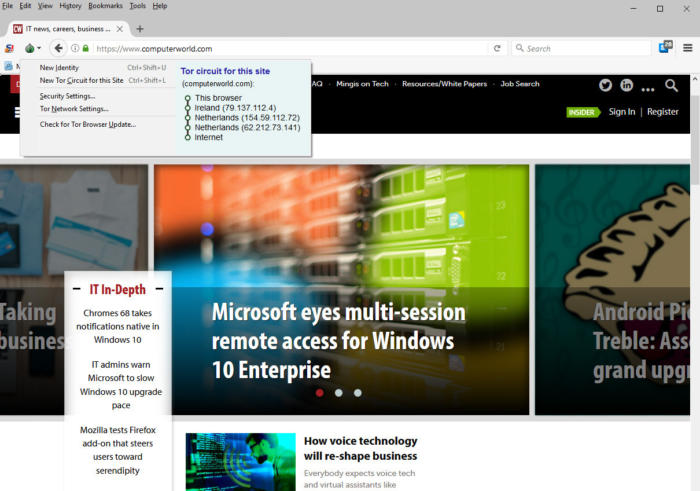The image size is (700, 491).
Task: Click the bookmark icon in bookmarks toolbar
Action: pos(8,66)
